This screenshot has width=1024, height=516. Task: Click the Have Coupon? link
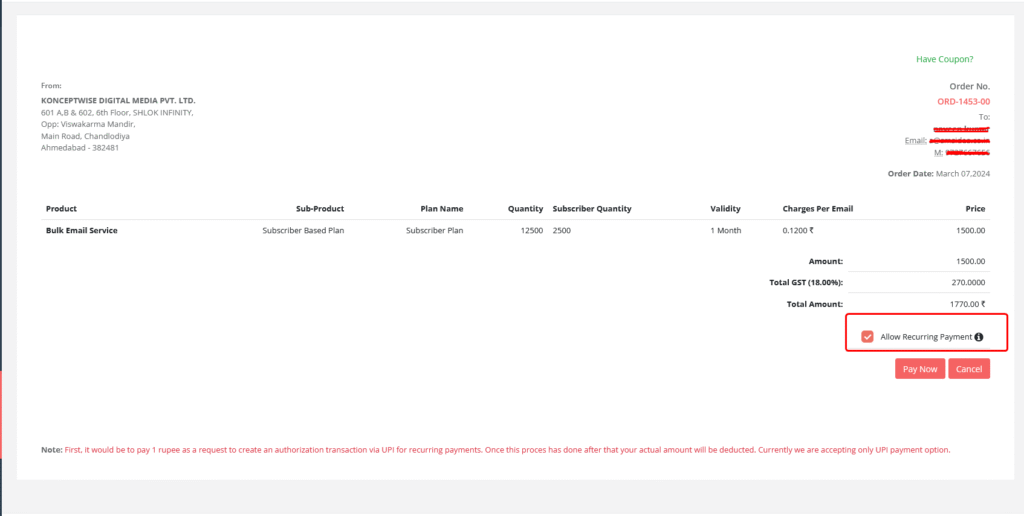click(944, 59)
